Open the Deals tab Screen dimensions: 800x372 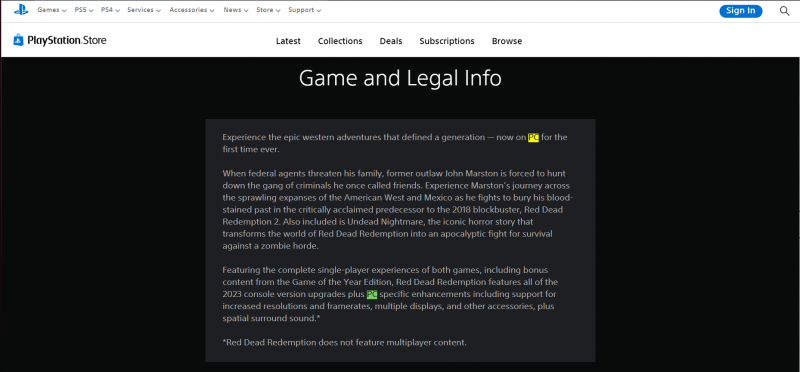tap(391, 41)
